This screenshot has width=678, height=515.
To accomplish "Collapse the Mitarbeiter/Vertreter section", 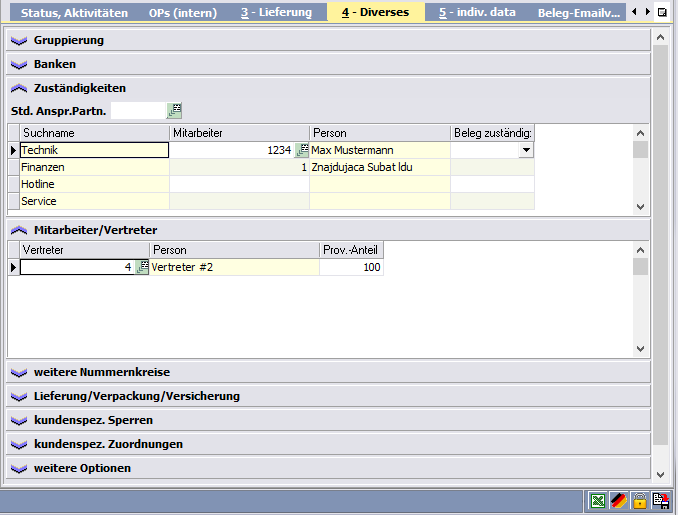I will 19,230.
